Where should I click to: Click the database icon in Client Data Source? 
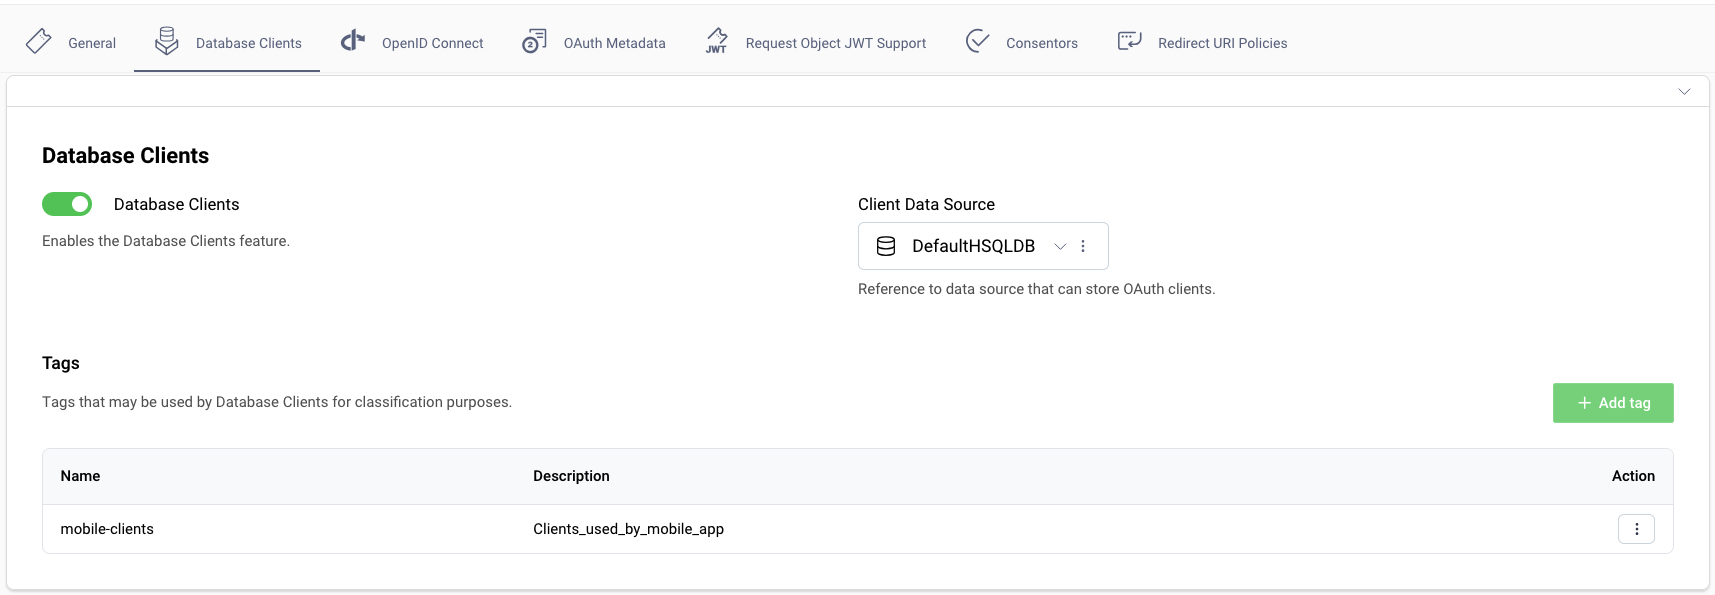(886, 245)
